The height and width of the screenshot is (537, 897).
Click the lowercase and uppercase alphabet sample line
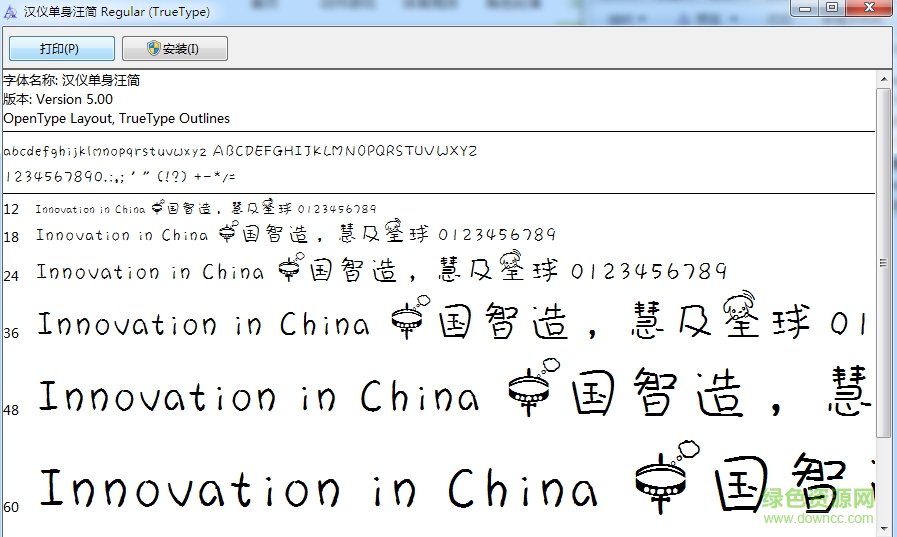[240, 151]
